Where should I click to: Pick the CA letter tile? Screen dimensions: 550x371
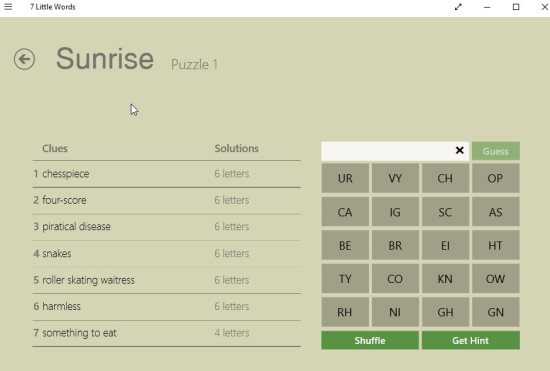(x=345, y=212)
